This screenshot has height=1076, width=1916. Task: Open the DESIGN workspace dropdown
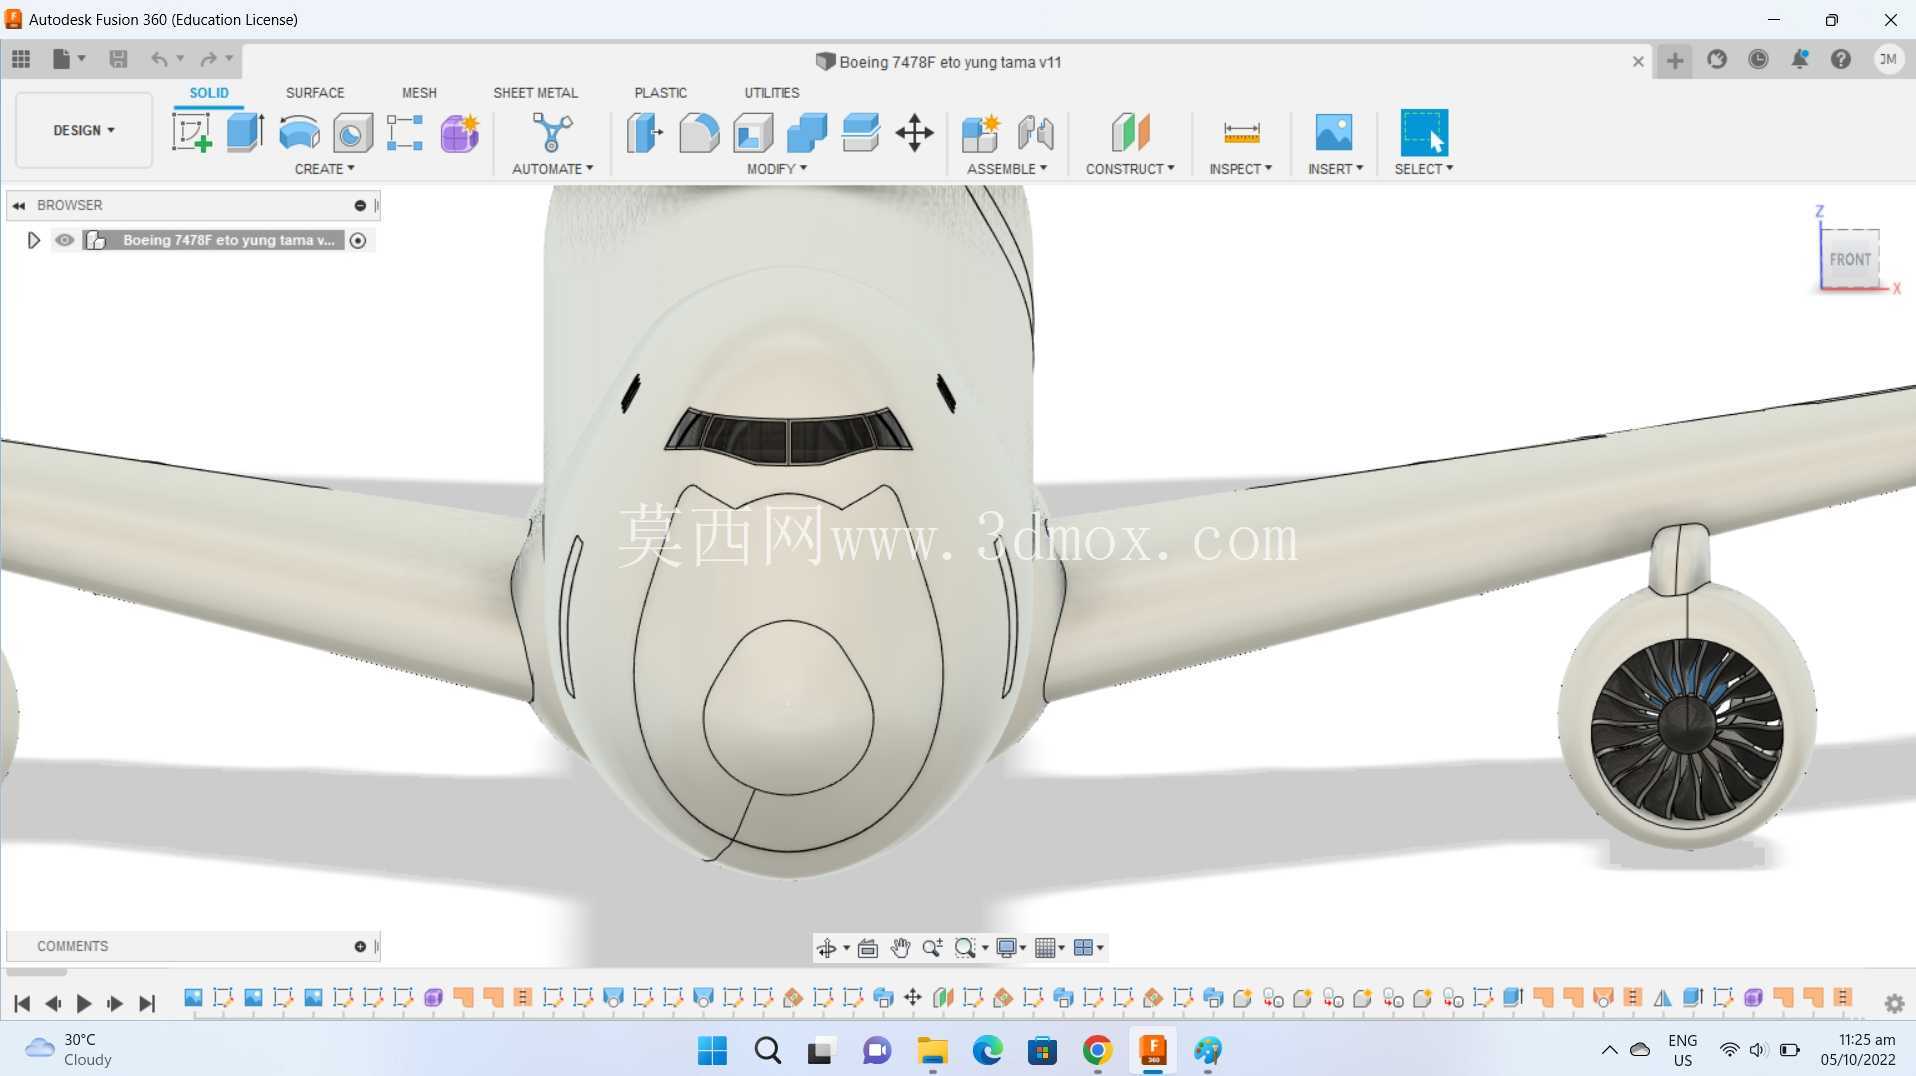point(84,130)
